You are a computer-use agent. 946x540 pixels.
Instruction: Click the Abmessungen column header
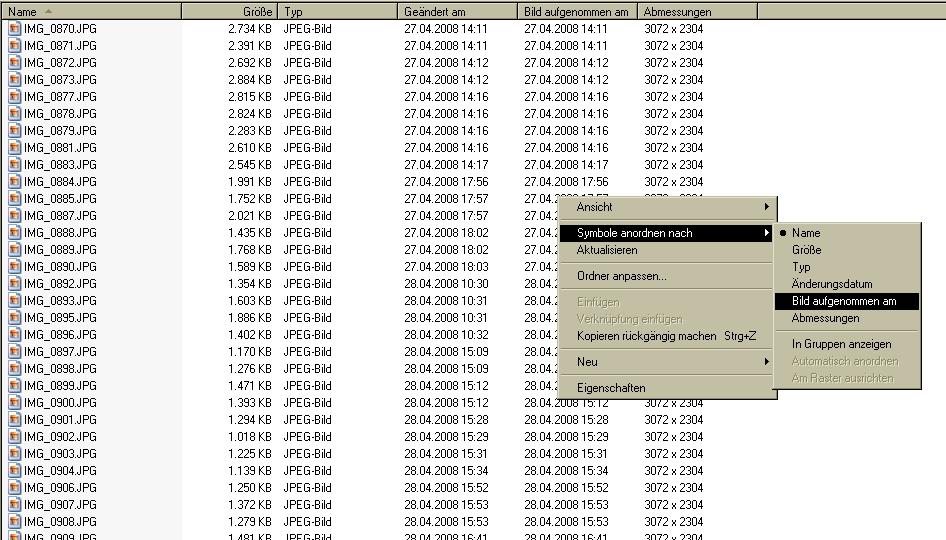697,12
